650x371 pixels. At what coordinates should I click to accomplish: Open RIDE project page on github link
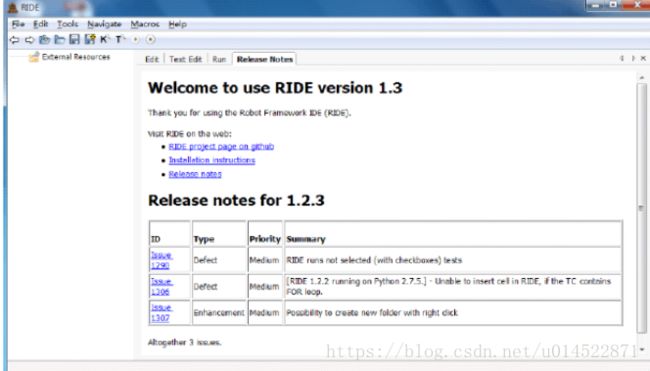(x=221, y=146)
